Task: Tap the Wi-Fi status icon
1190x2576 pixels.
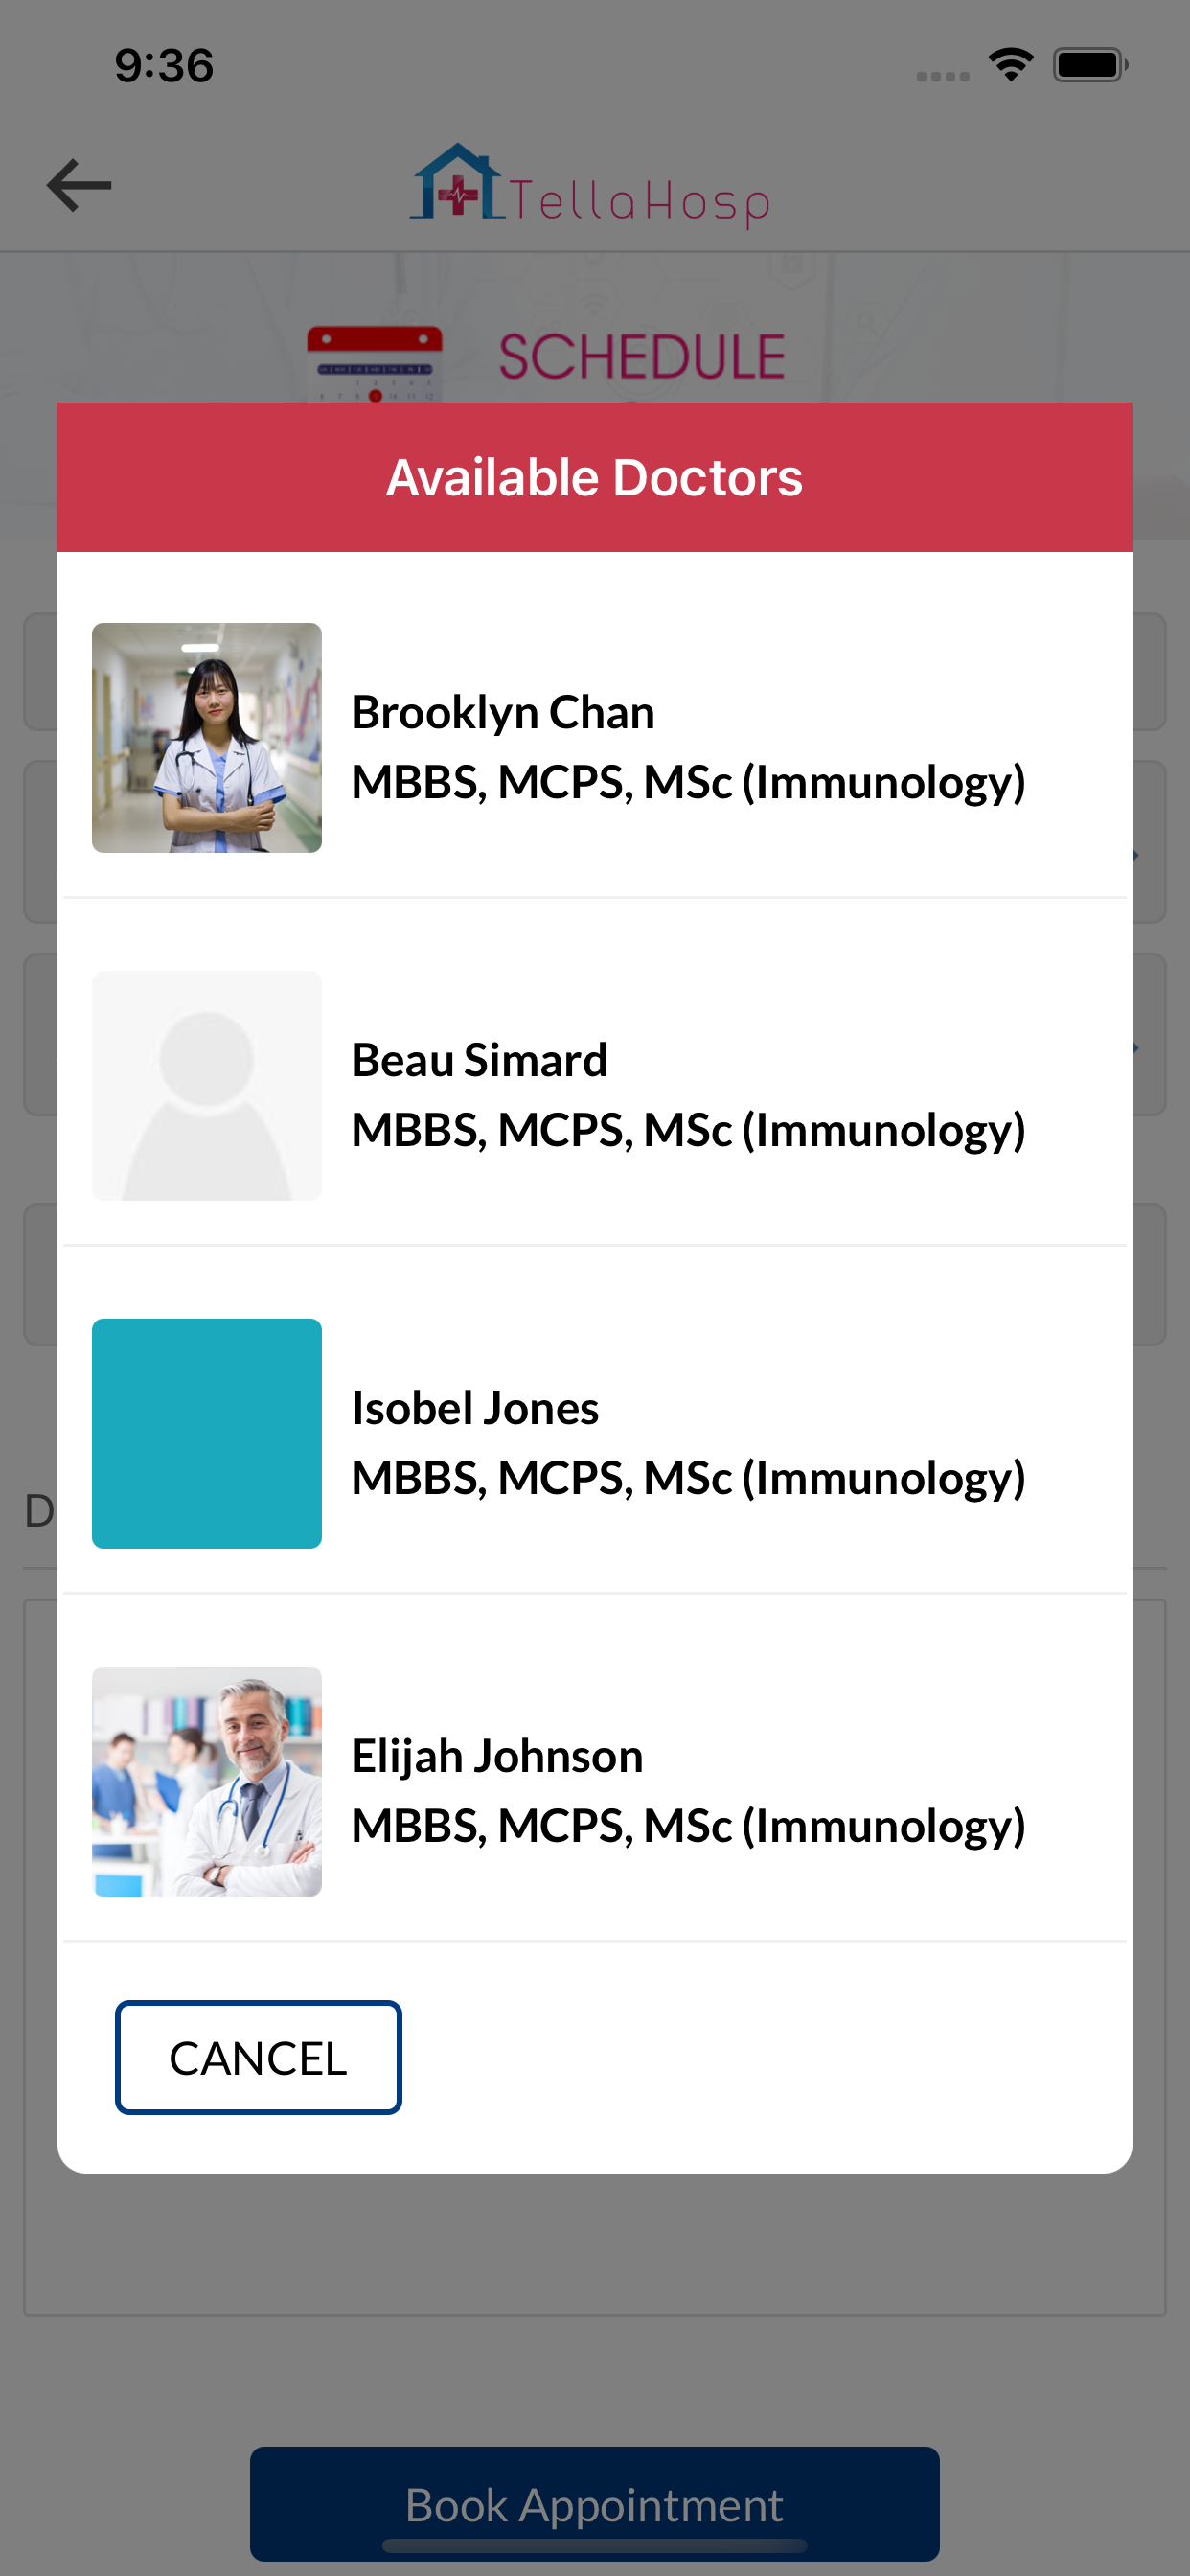Action: coord(1011,65)
